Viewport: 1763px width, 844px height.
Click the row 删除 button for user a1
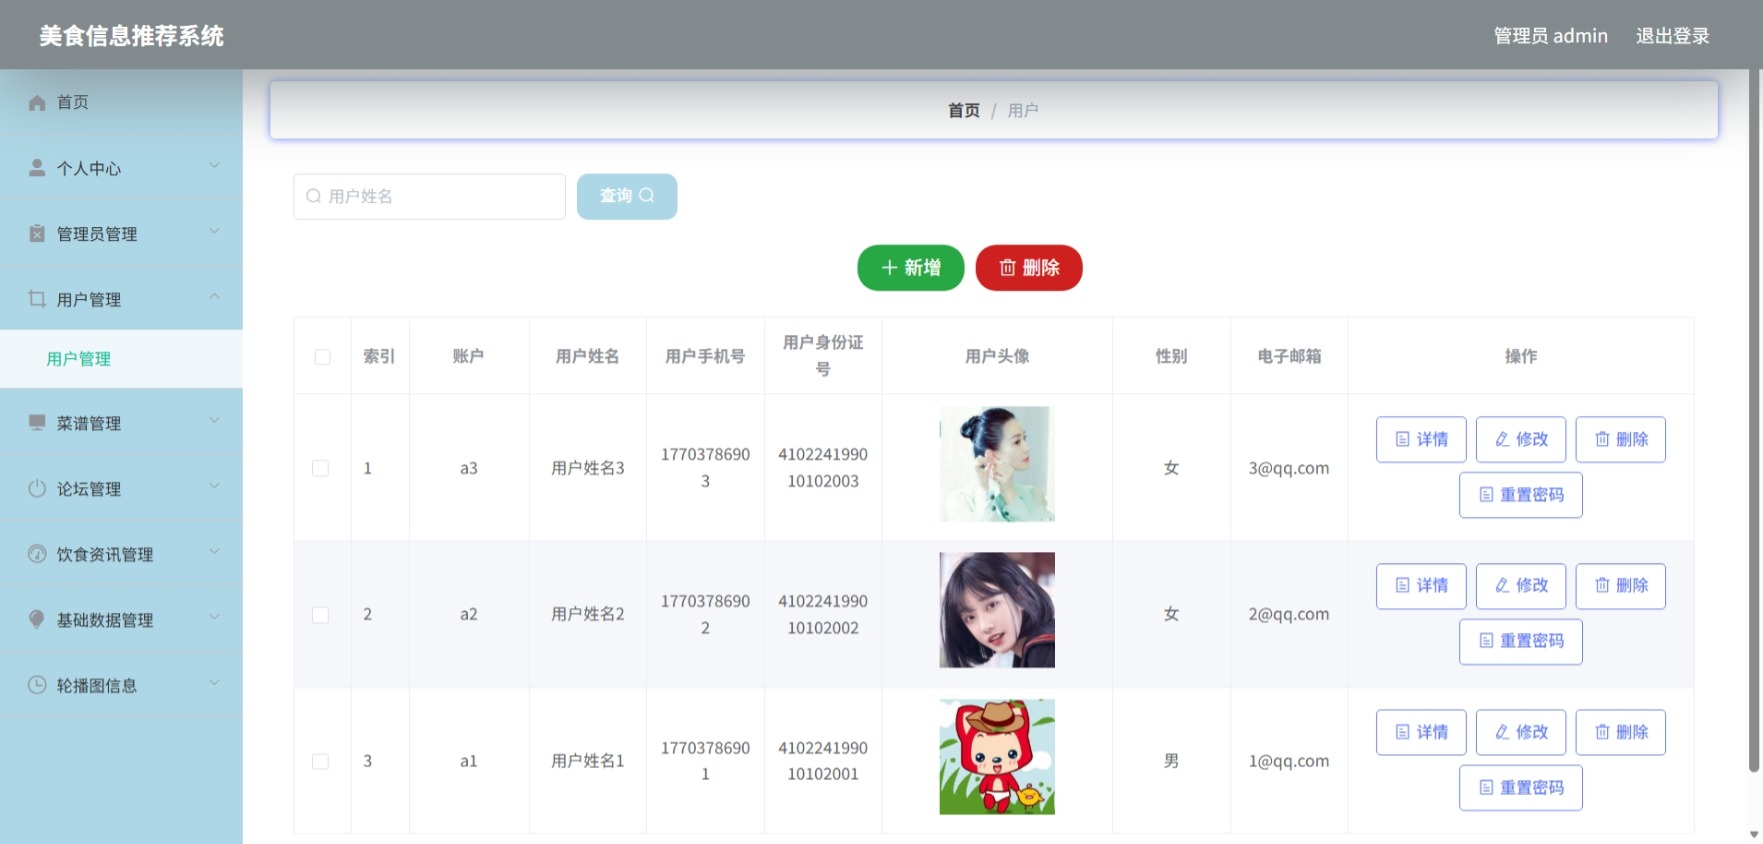click(x=1621, y=733)
